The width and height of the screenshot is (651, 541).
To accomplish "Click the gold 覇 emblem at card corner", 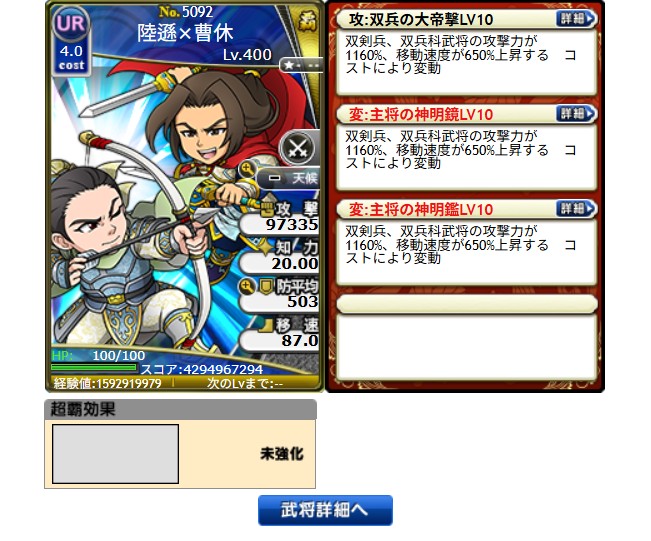I will click(x=308, y=19).
